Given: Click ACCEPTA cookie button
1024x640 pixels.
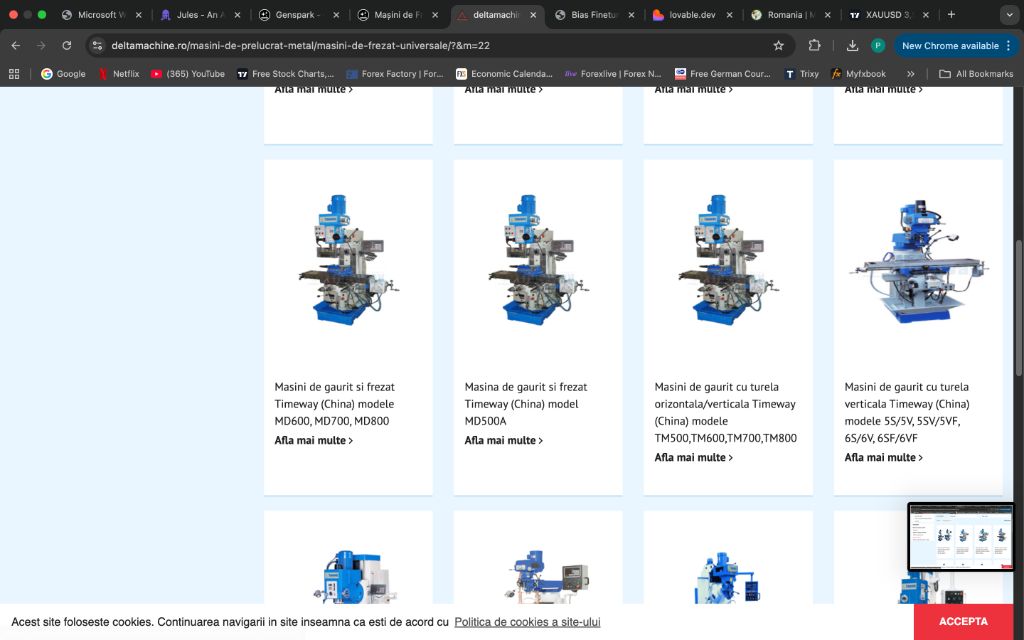Looking at the screenshot, I should click(x=962, y=621).
